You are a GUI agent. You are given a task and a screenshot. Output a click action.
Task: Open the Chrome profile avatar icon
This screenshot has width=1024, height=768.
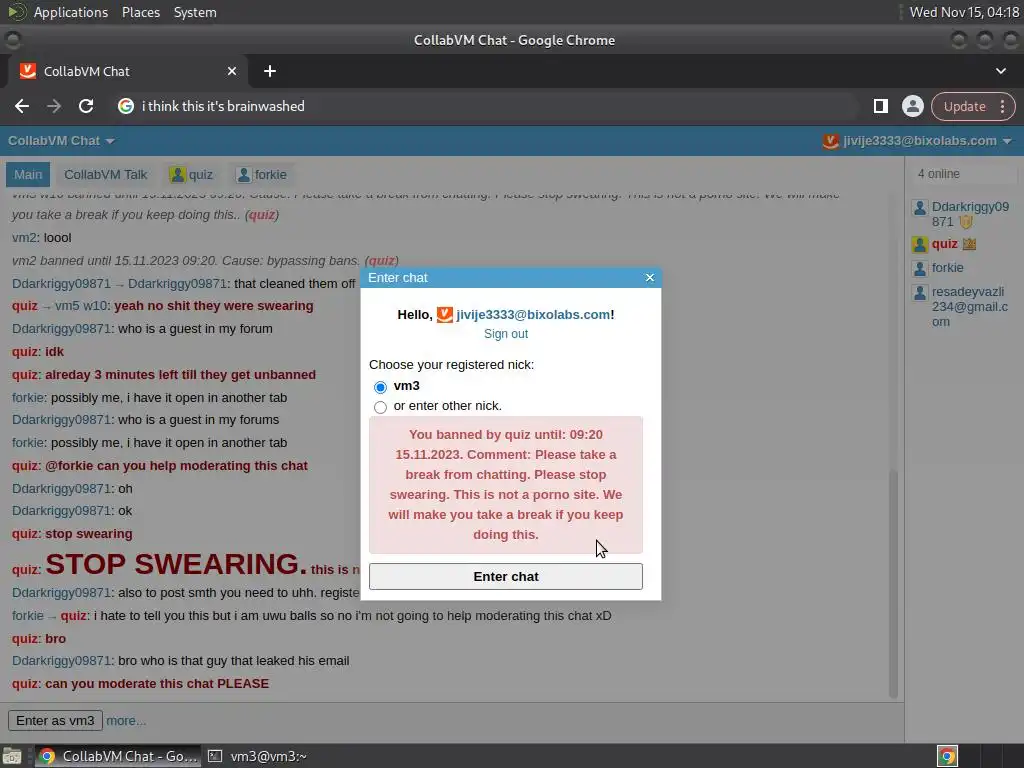(913, 106)
